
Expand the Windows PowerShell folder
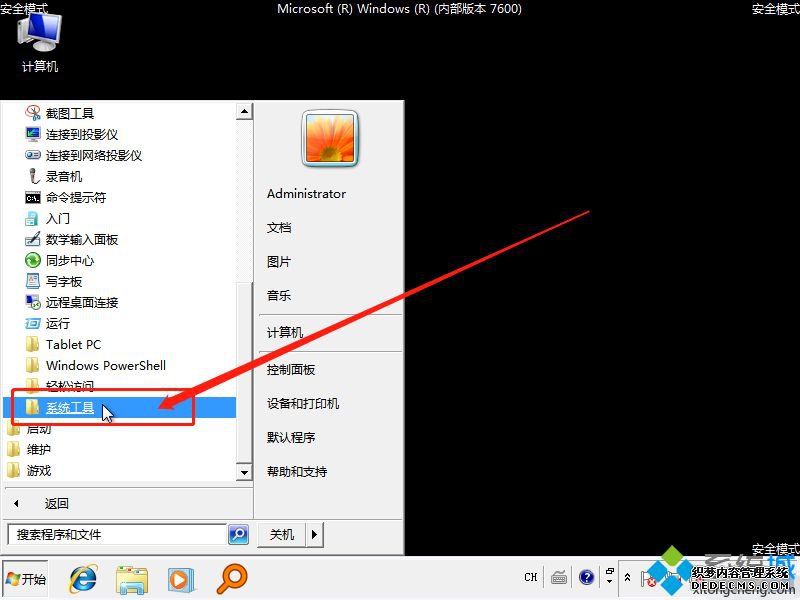coord(105,365)
